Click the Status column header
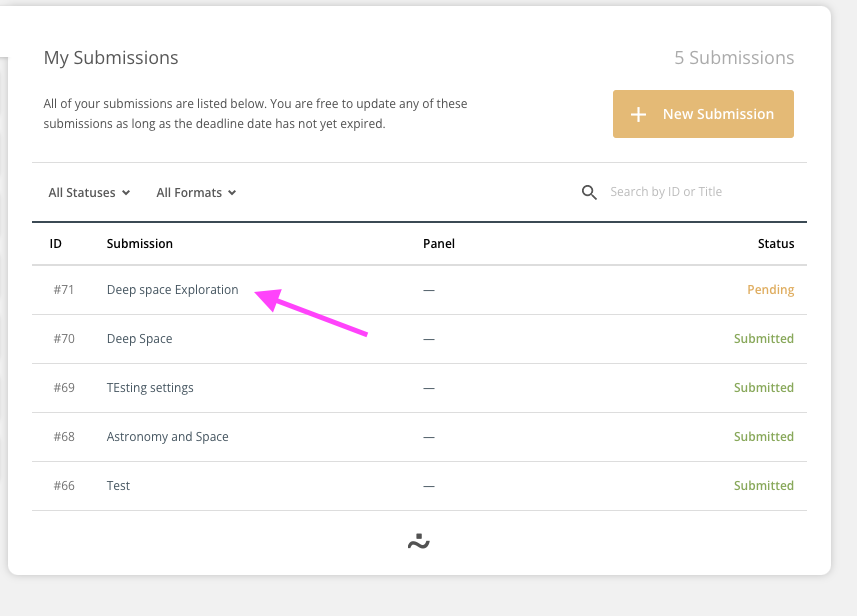The width and height of the screenshot is (857, 616). 776,243
